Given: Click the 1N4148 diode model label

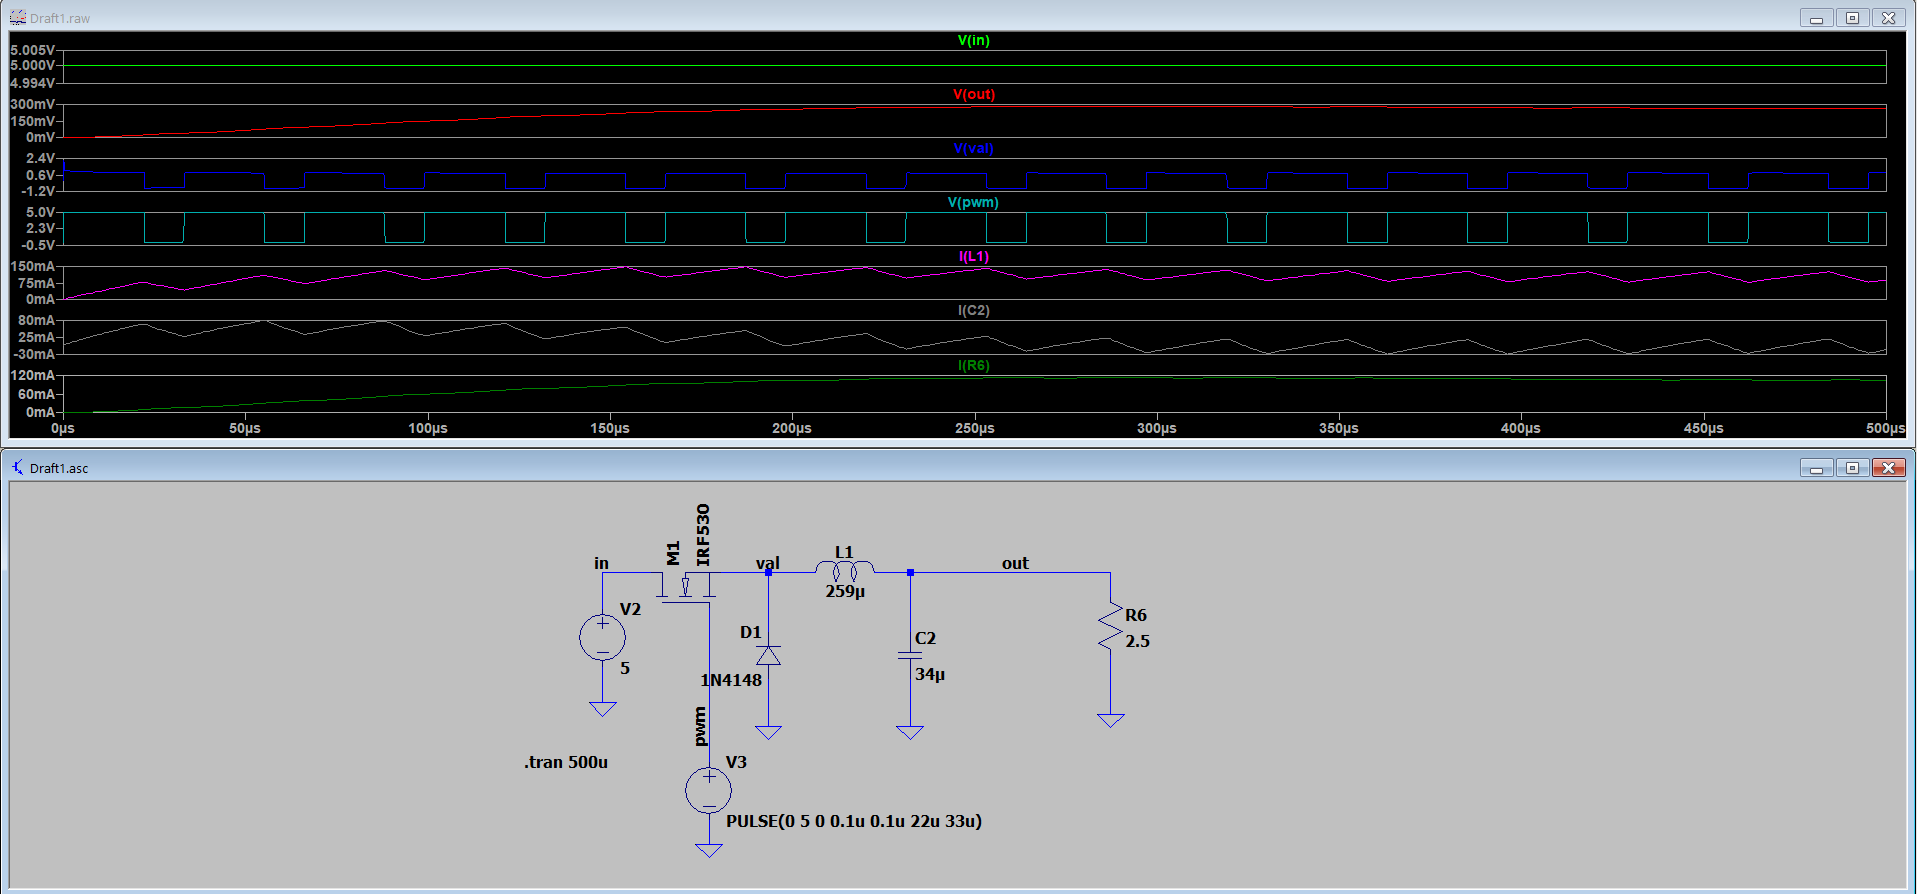Looking at the screenshot, I should pos(731,680).
